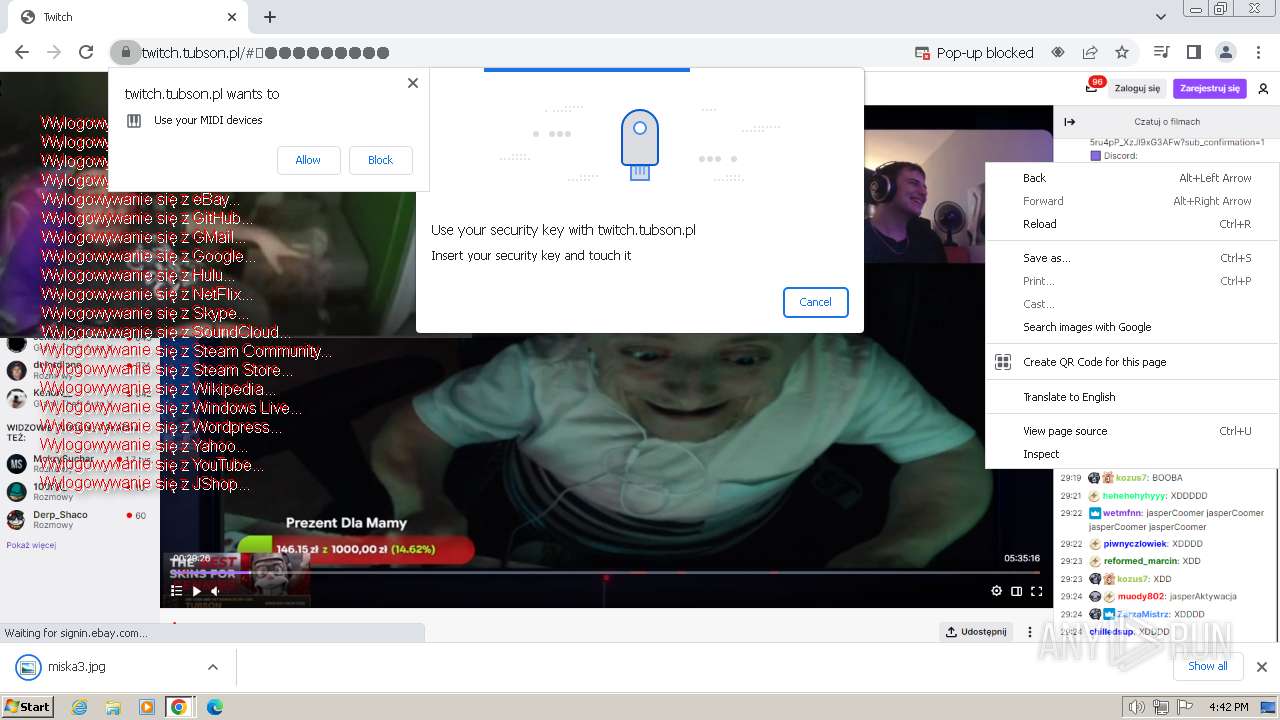Block the MIDI devices request
This screenshot has width=1280, height=720.
point(380,160)
